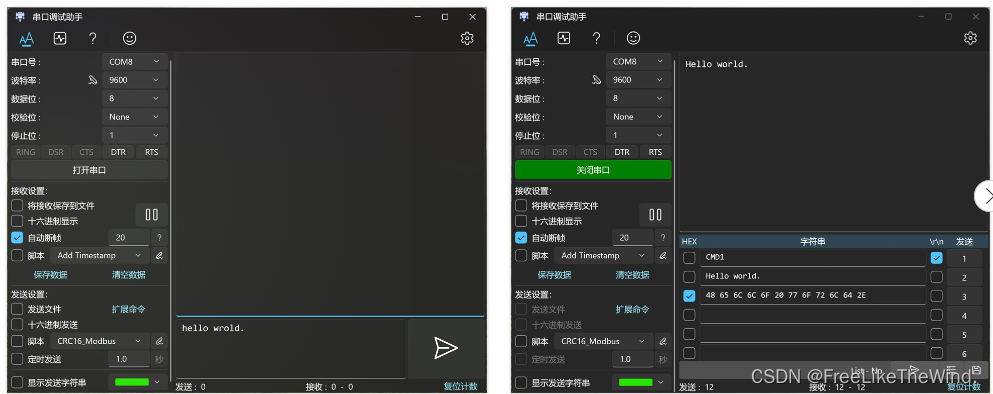Toggle the DTR button in left window

point(118,152)
